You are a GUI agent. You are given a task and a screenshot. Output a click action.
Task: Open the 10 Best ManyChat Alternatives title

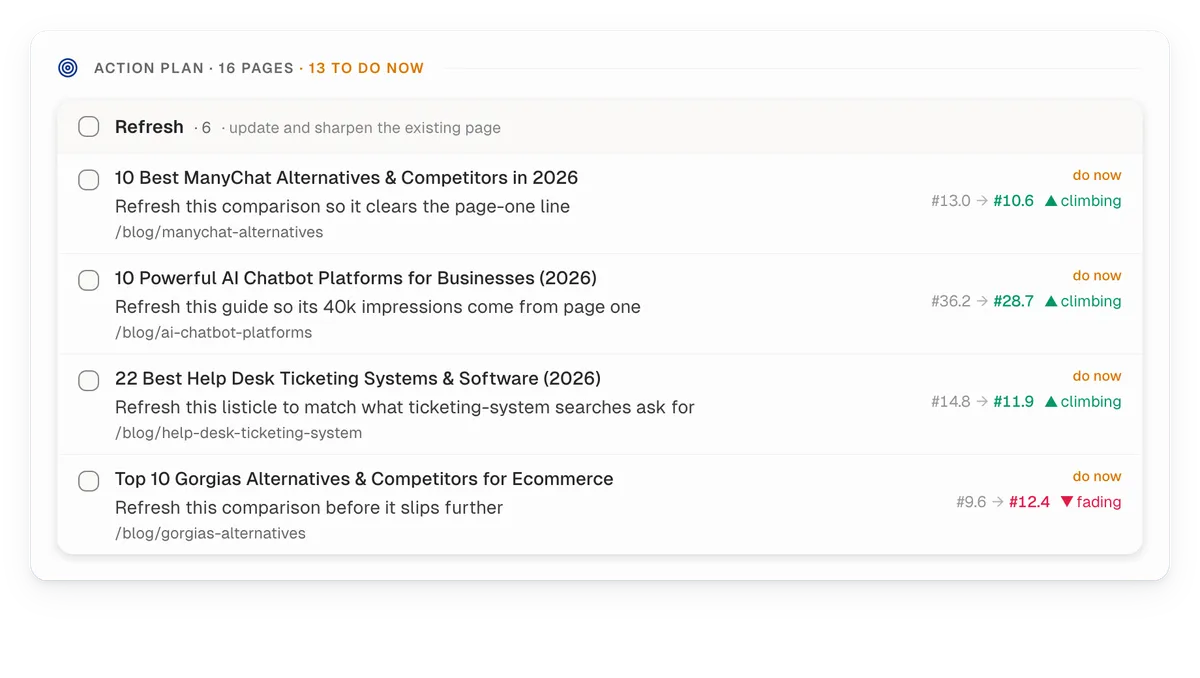[x=346, y=178]
